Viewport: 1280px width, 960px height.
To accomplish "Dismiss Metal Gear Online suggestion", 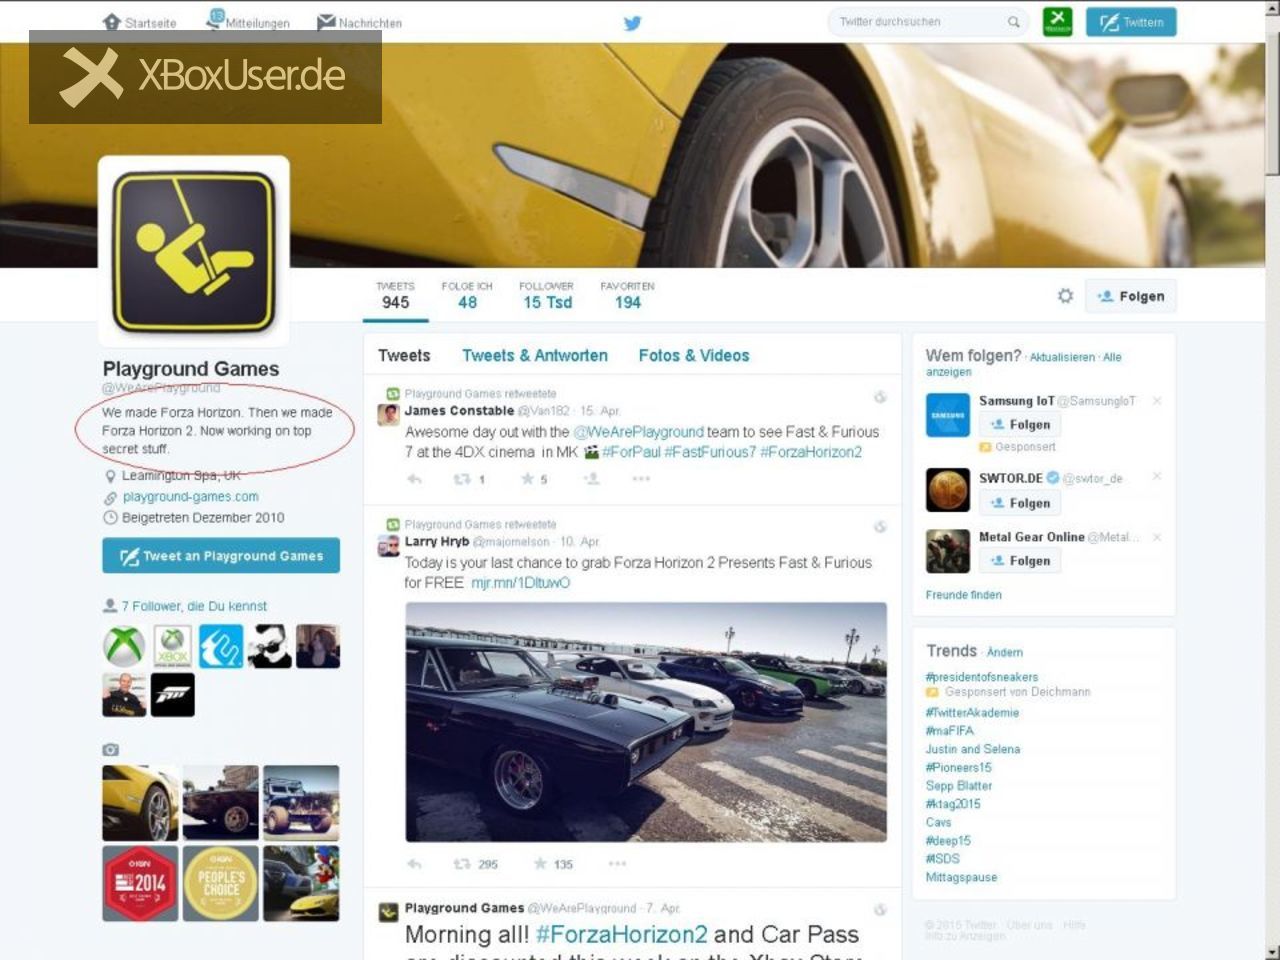I will tap(1157, 537).
